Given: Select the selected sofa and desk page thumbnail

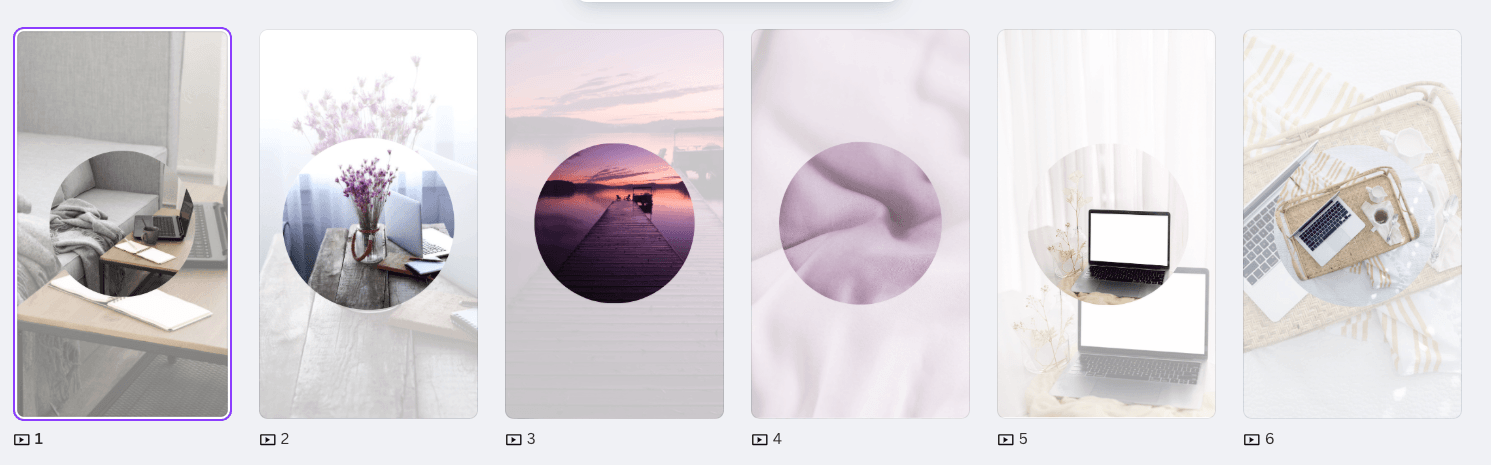Looking at the screenshot, I should pyautogui.click(x=122, y=224).
